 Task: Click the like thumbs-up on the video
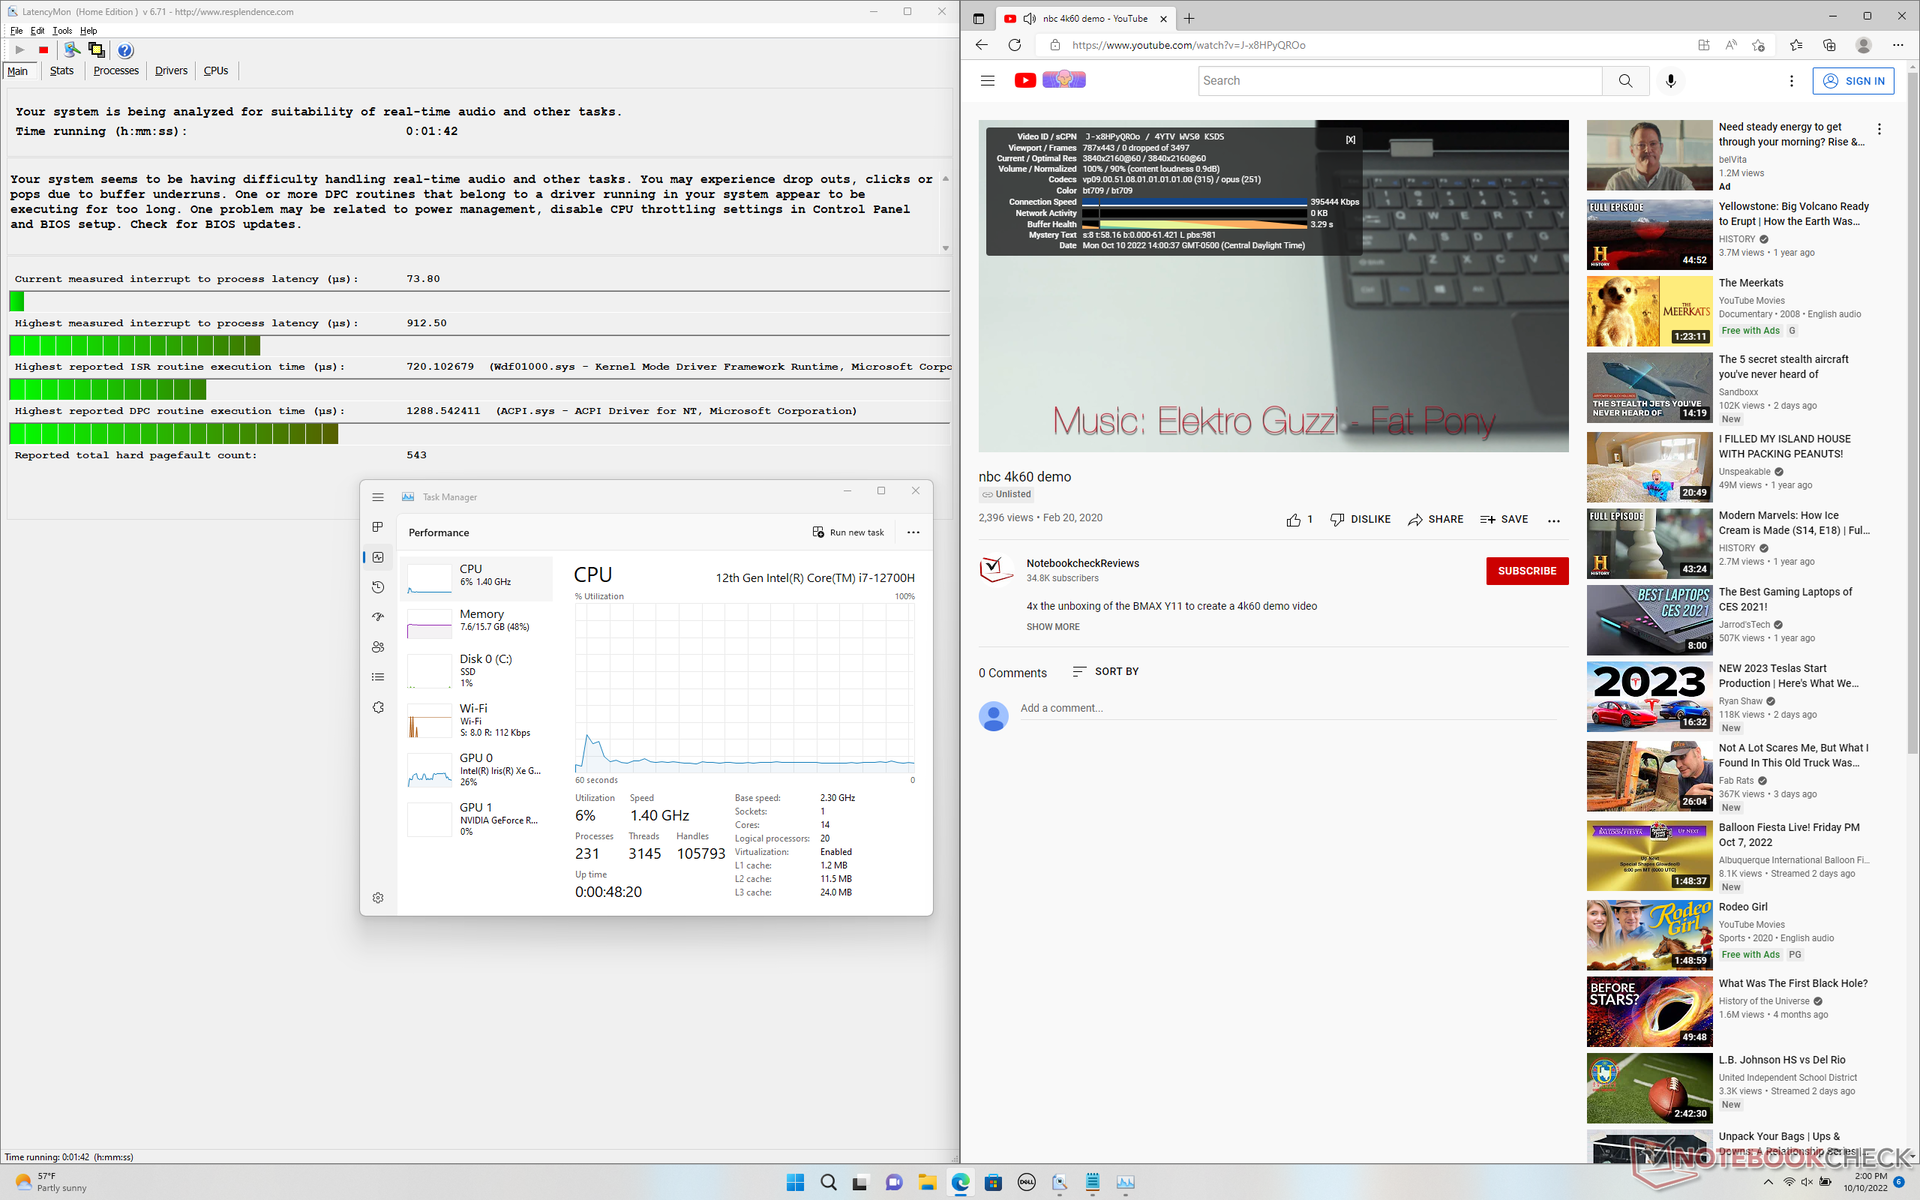coord(1294,520)
